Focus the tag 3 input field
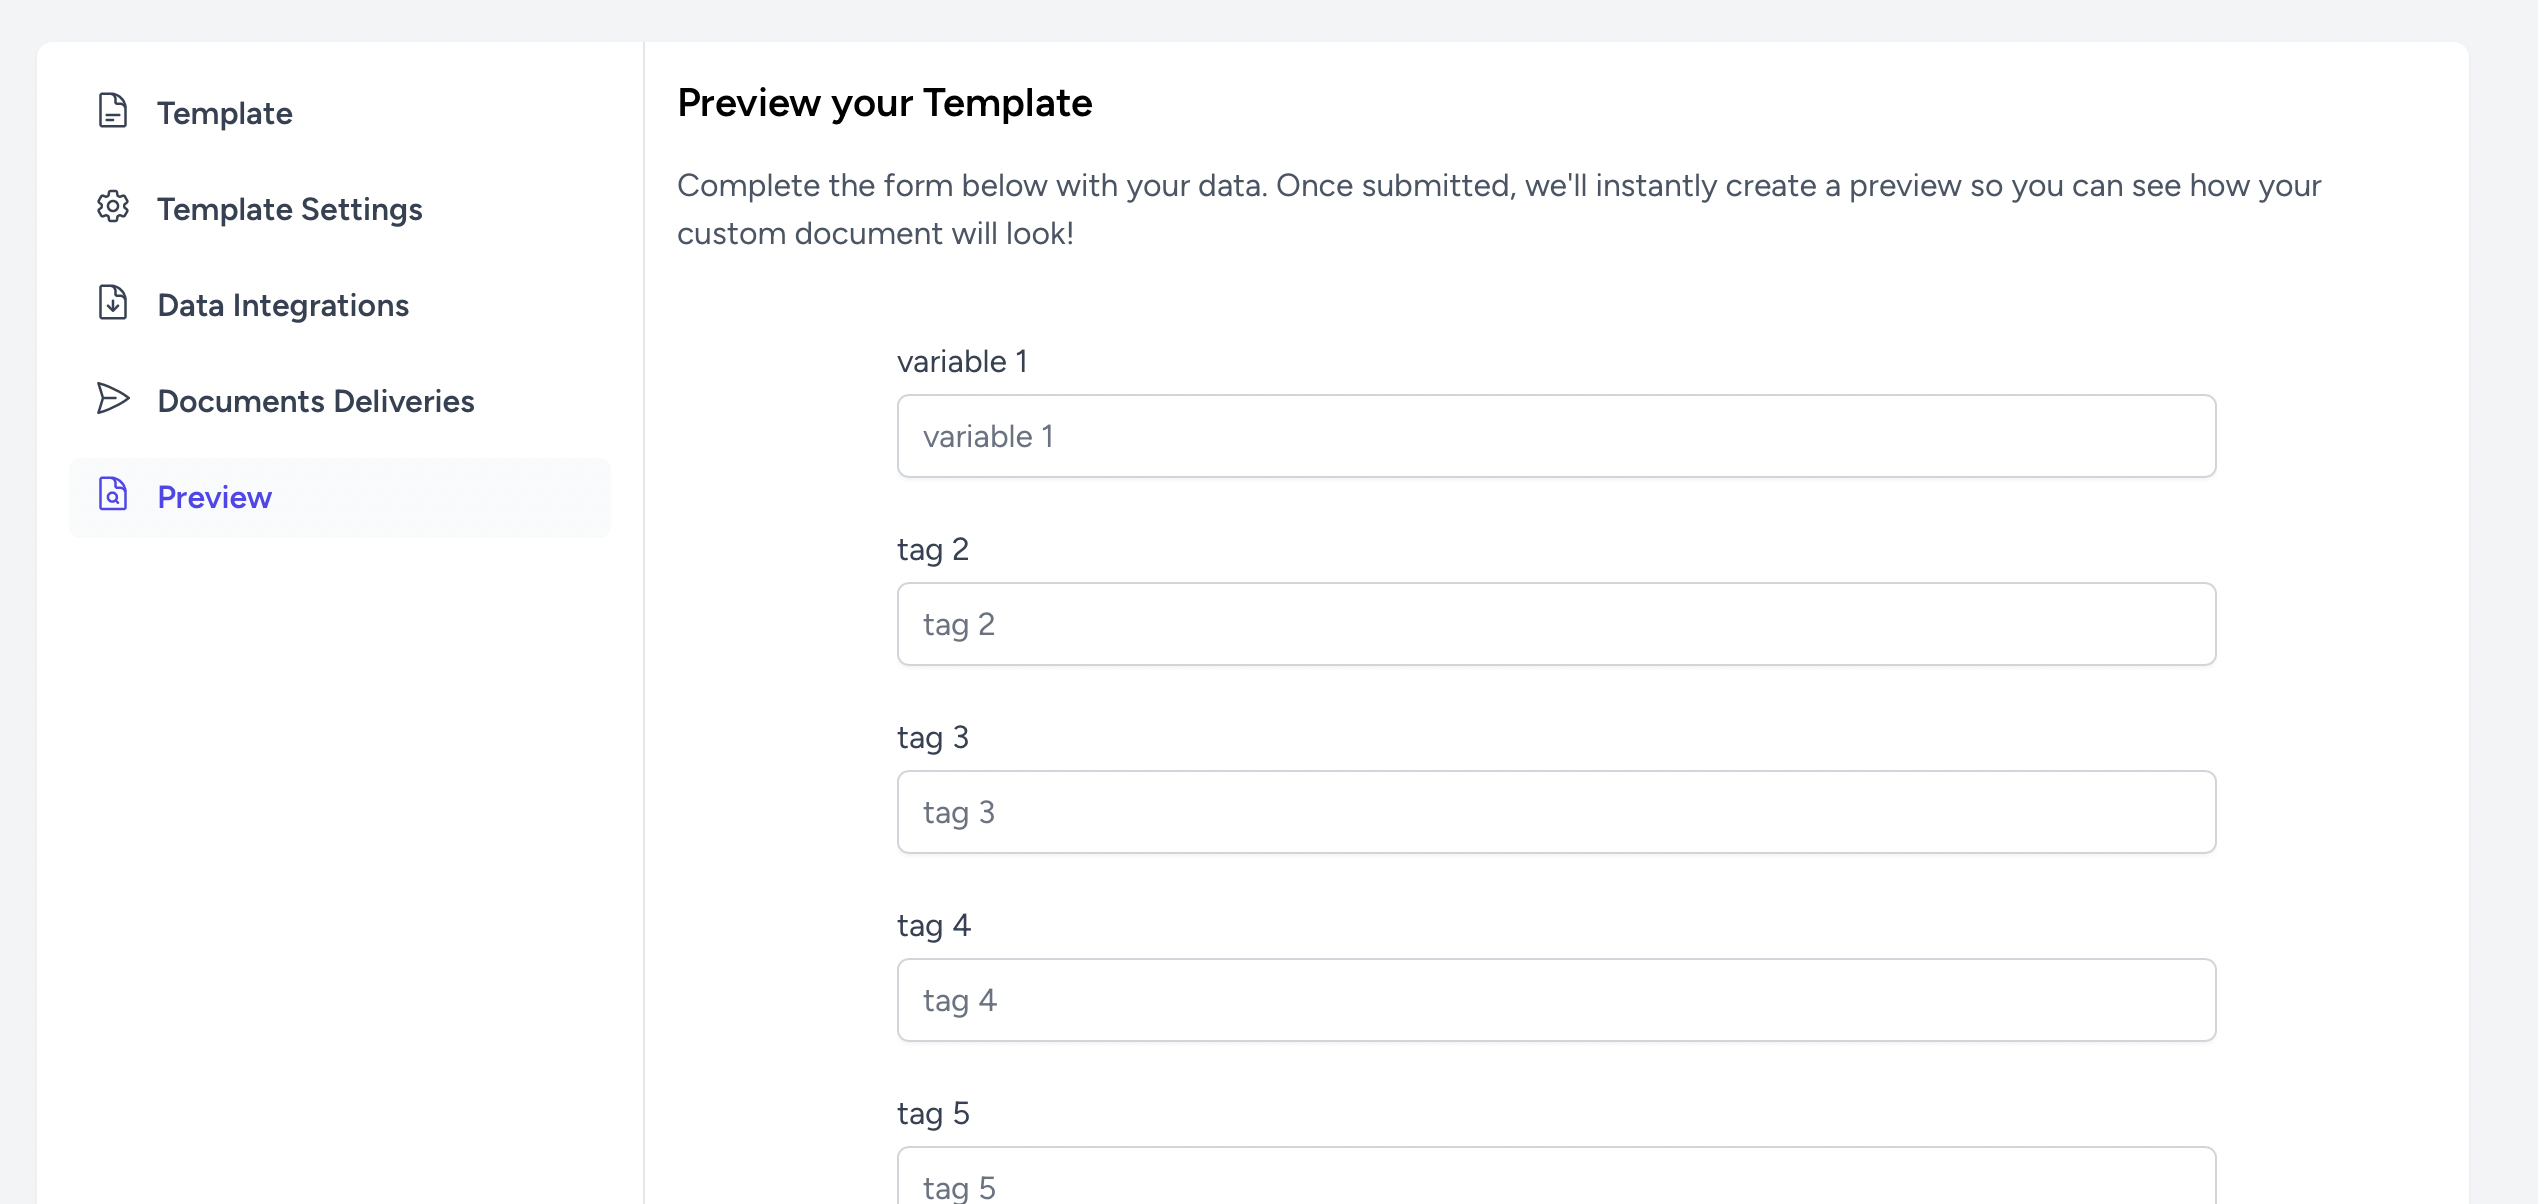The width and height of the screenshot is (2538, 1204). tap(1556, 812)
